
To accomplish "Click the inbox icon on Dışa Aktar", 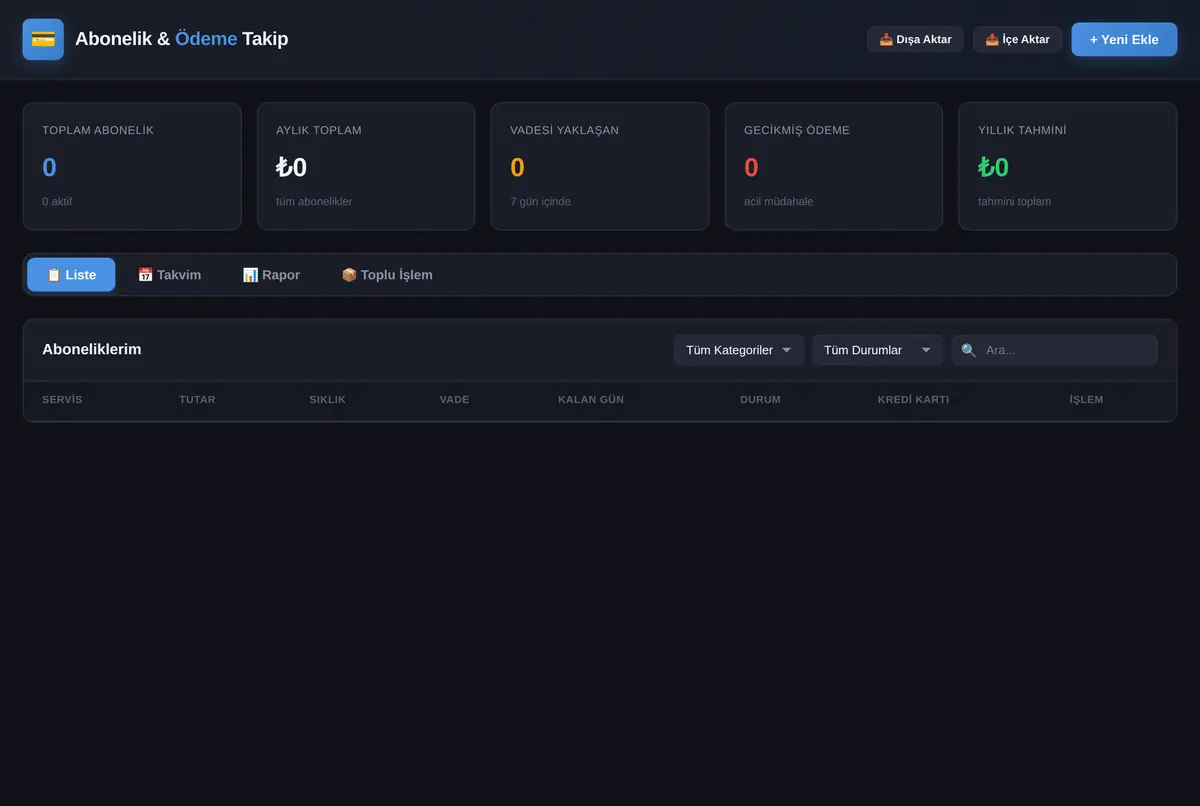I will click(x=886, y=39).
